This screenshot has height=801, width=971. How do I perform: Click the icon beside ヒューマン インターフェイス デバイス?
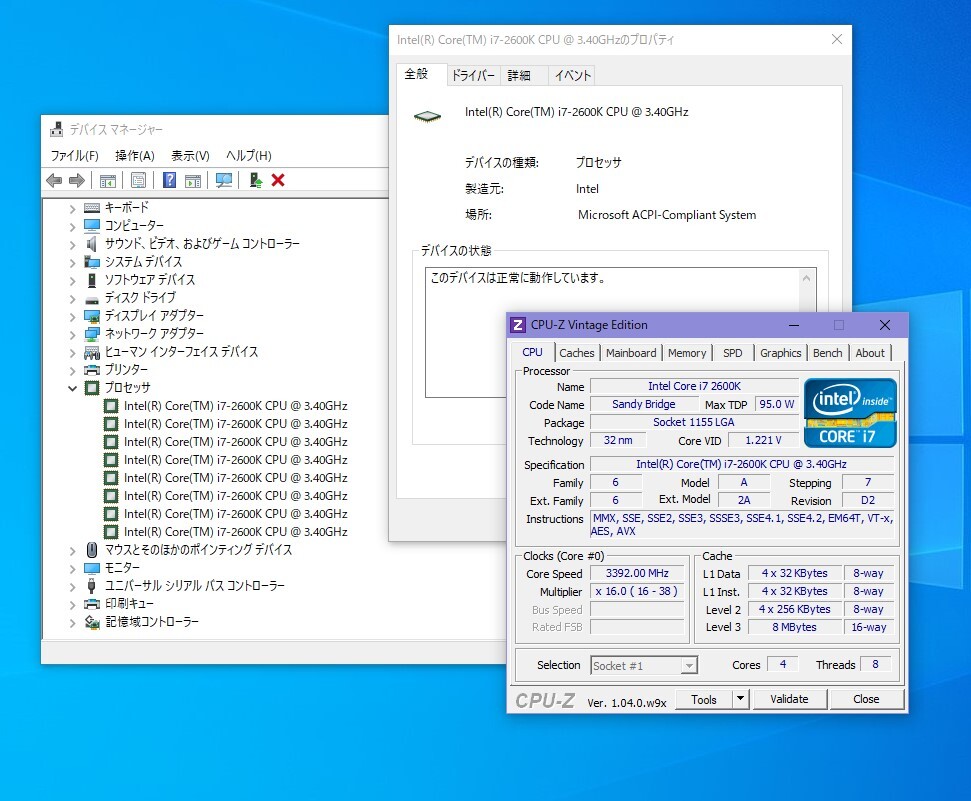tap(92, 352)
